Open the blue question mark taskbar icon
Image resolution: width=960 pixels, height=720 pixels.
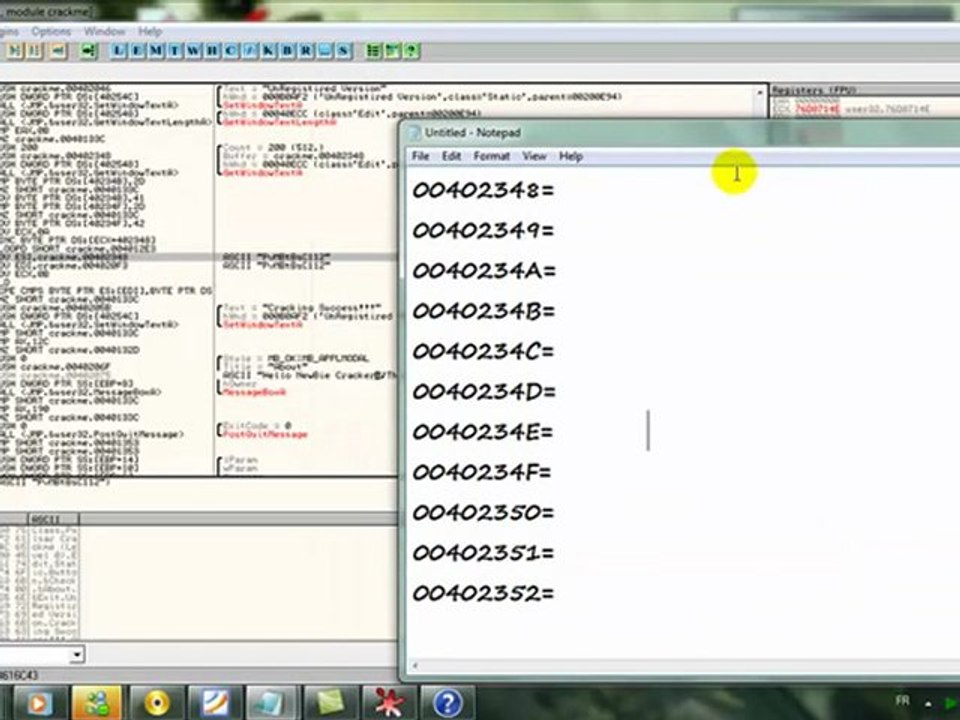coord(448,703)
